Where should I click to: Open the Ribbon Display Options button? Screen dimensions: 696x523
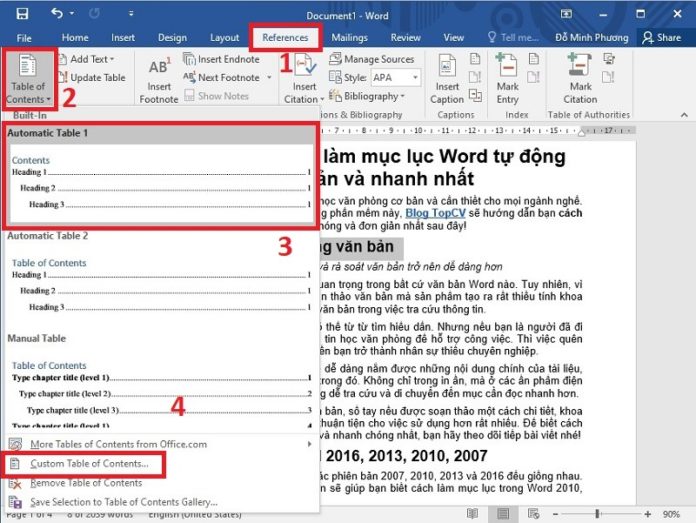(566, 14)
